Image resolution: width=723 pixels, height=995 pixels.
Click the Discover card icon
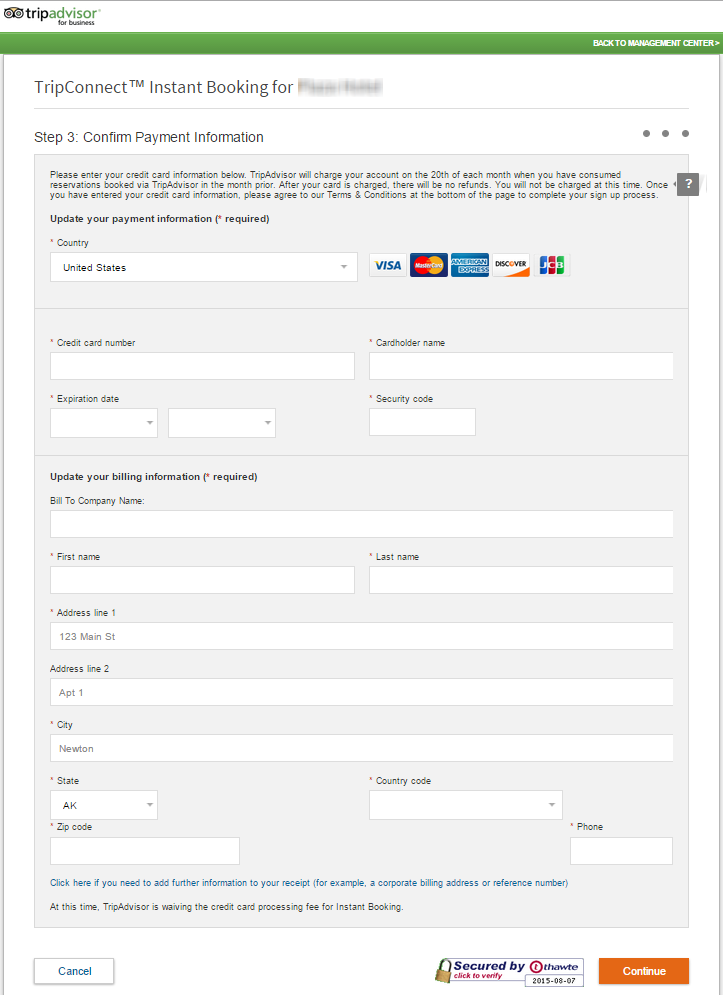tap(511, 265)
